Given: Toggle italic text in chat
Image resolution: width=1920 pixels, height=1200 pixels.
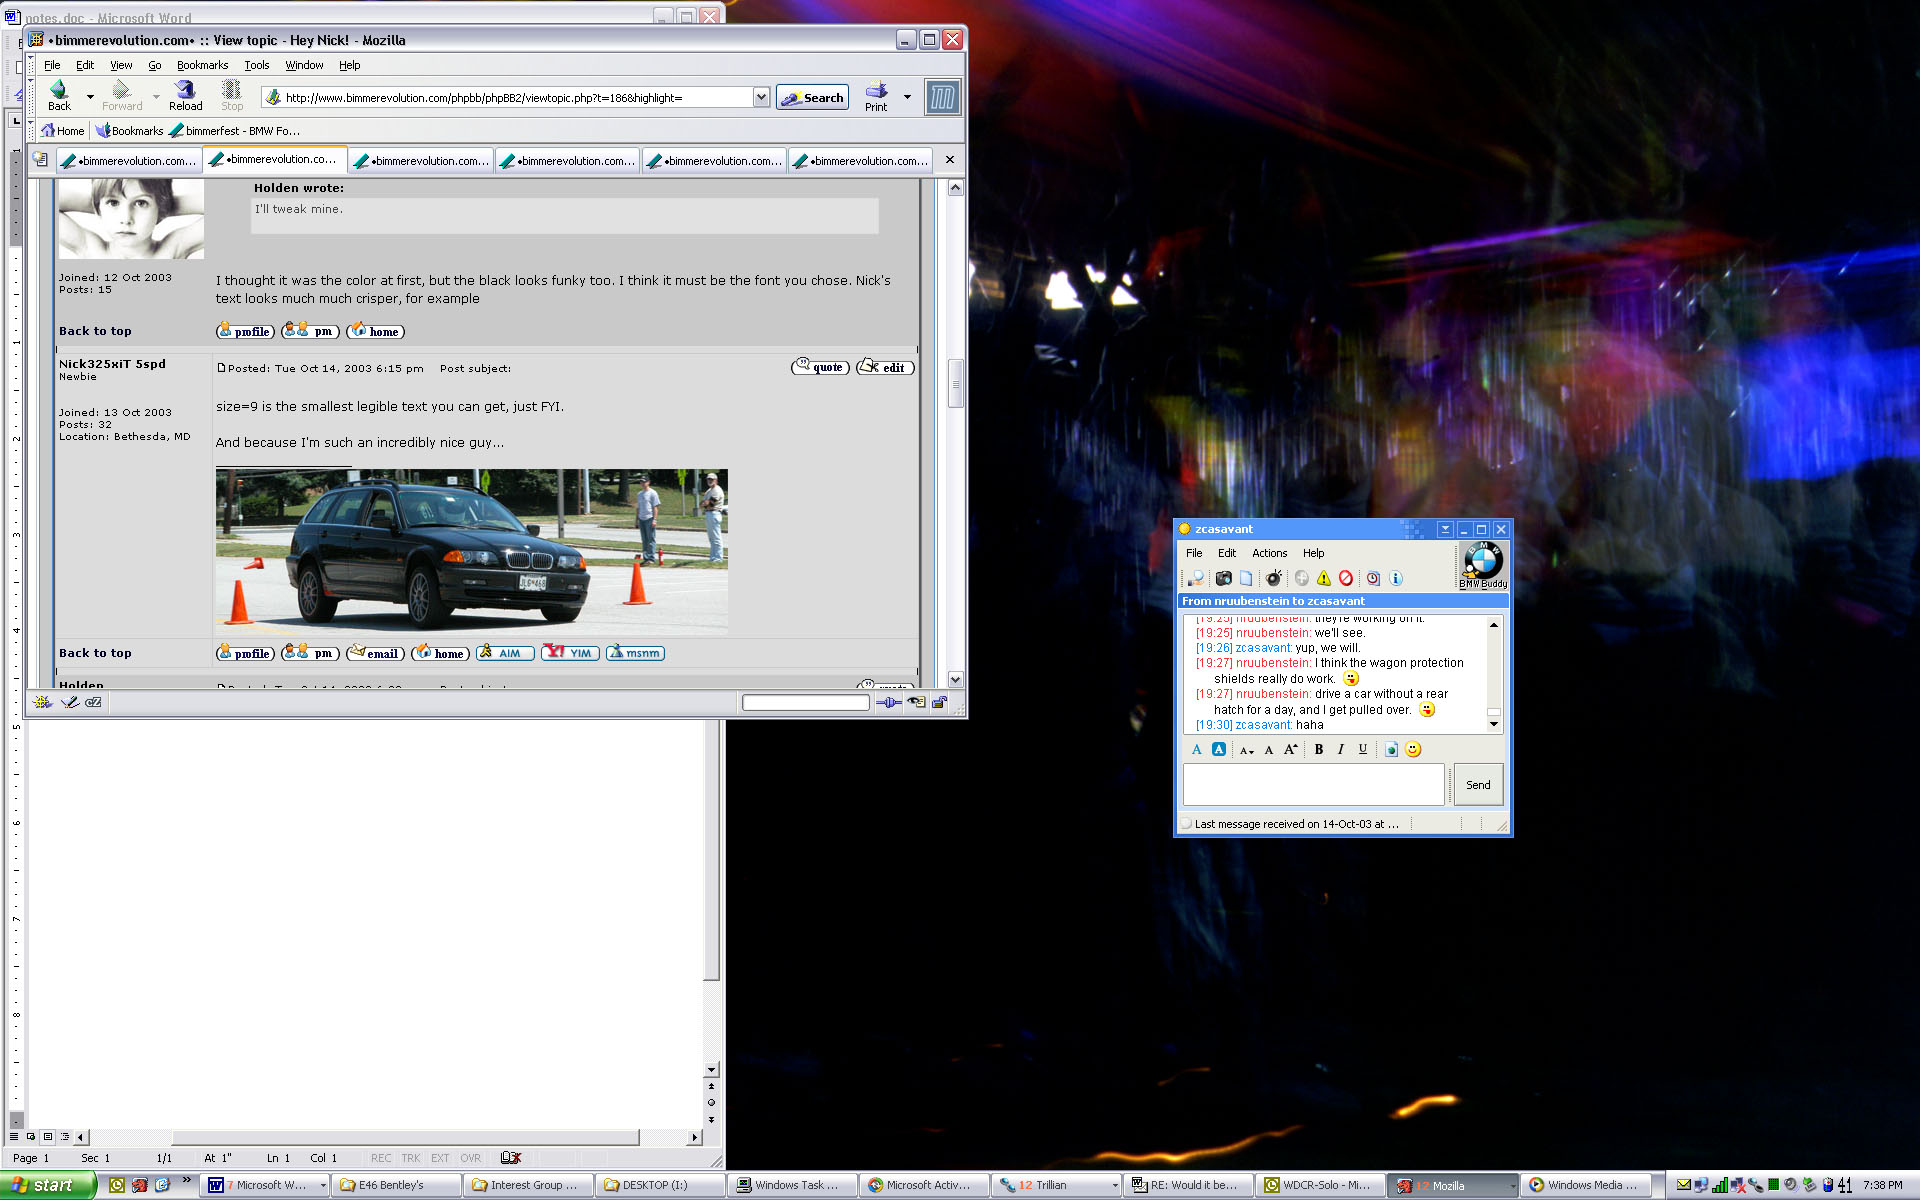Looking at the screenshot, I should tap(1341, 749).
